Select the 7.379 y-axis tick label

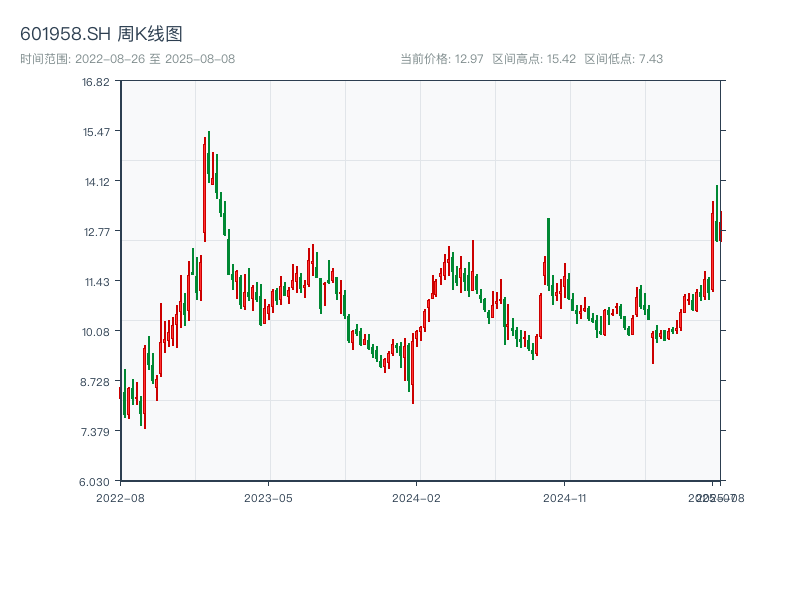coord(96,432)
